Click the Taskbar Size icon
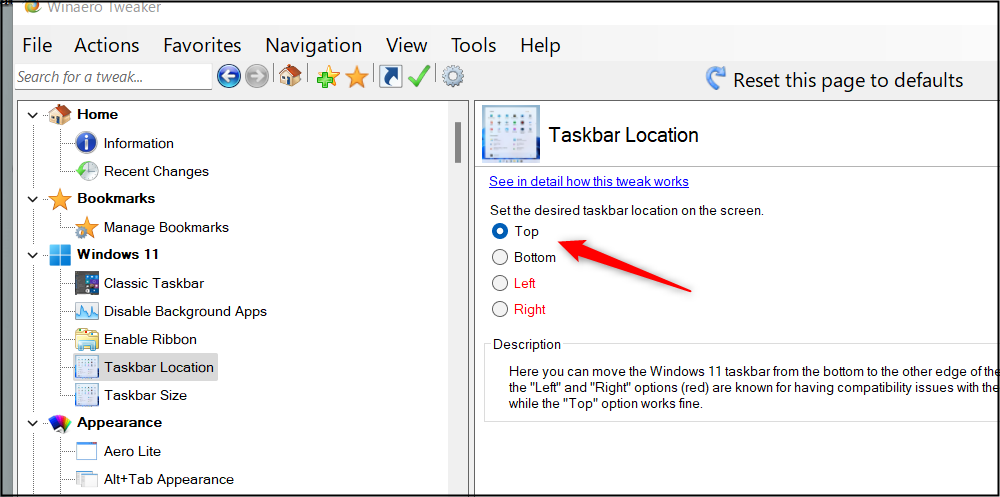The height and width of the screenshot is (497, 1000). coord(87,395)
